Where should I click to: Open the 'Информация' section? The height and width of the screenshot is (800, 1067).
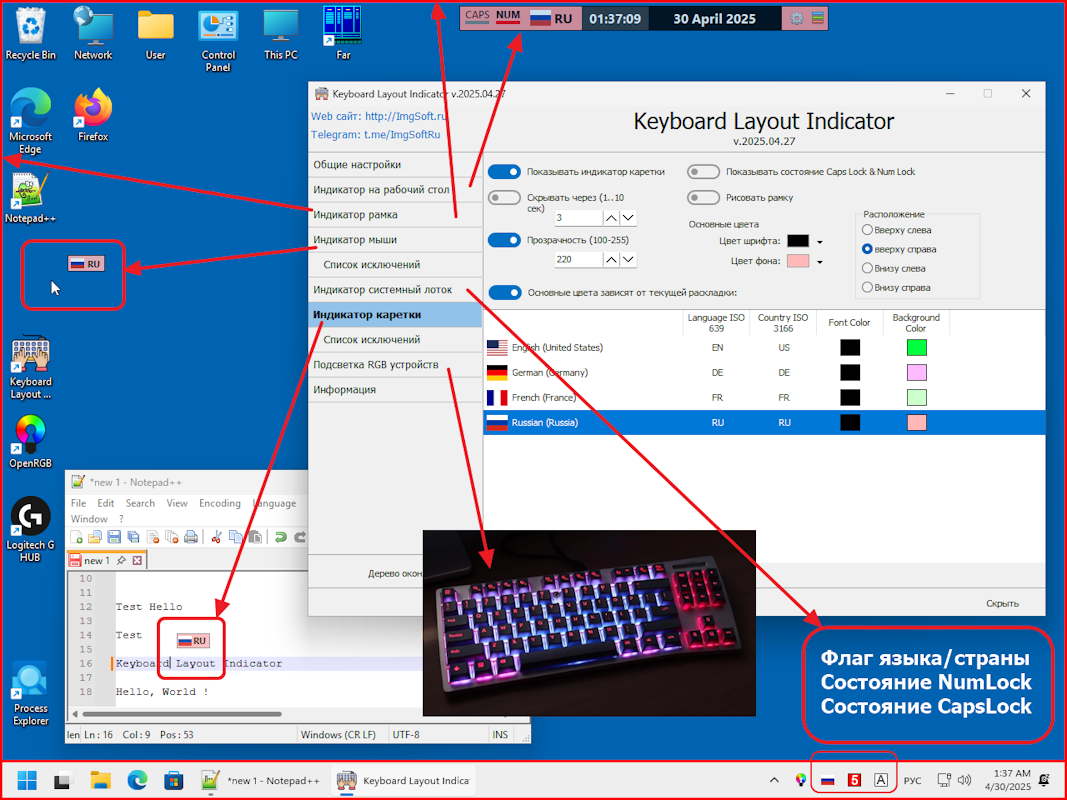coord(395,390)
